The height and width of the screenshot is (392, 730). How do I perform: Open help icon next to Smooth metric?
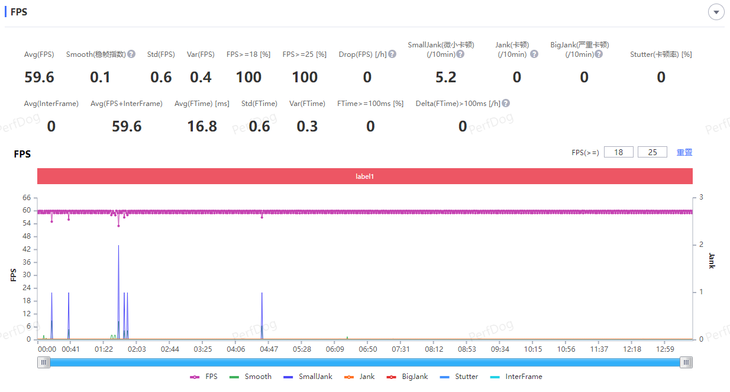pyautogui.click(x=131, y=54)
